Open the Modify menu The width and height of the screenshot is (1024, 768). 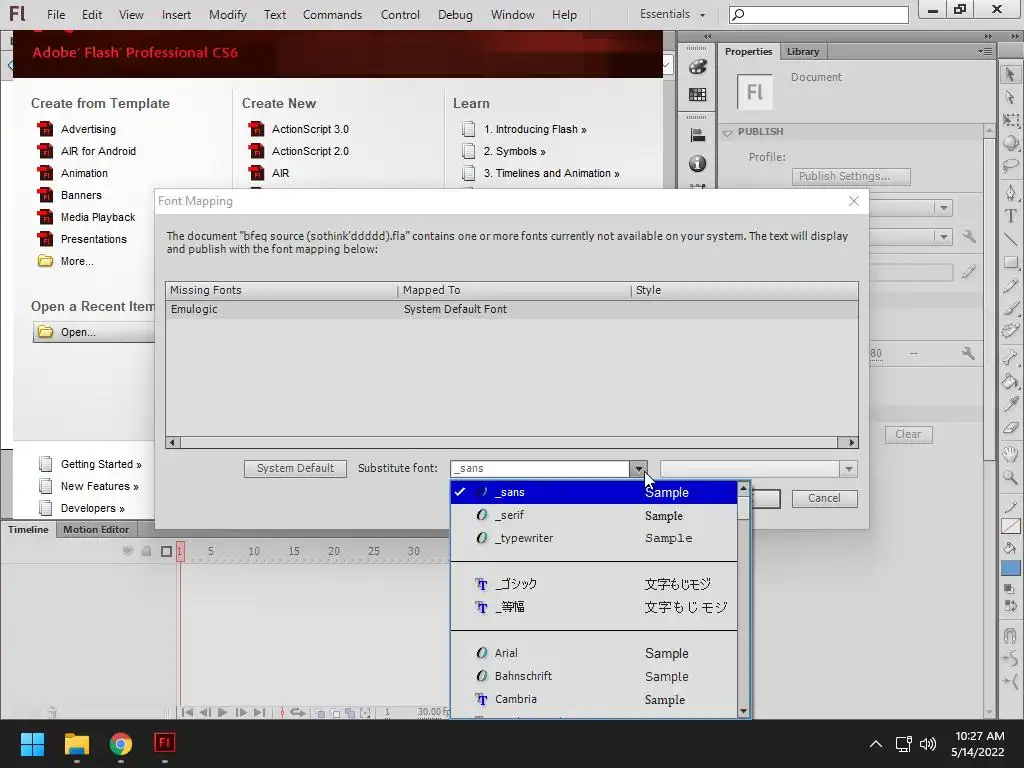tap(228, 14)
